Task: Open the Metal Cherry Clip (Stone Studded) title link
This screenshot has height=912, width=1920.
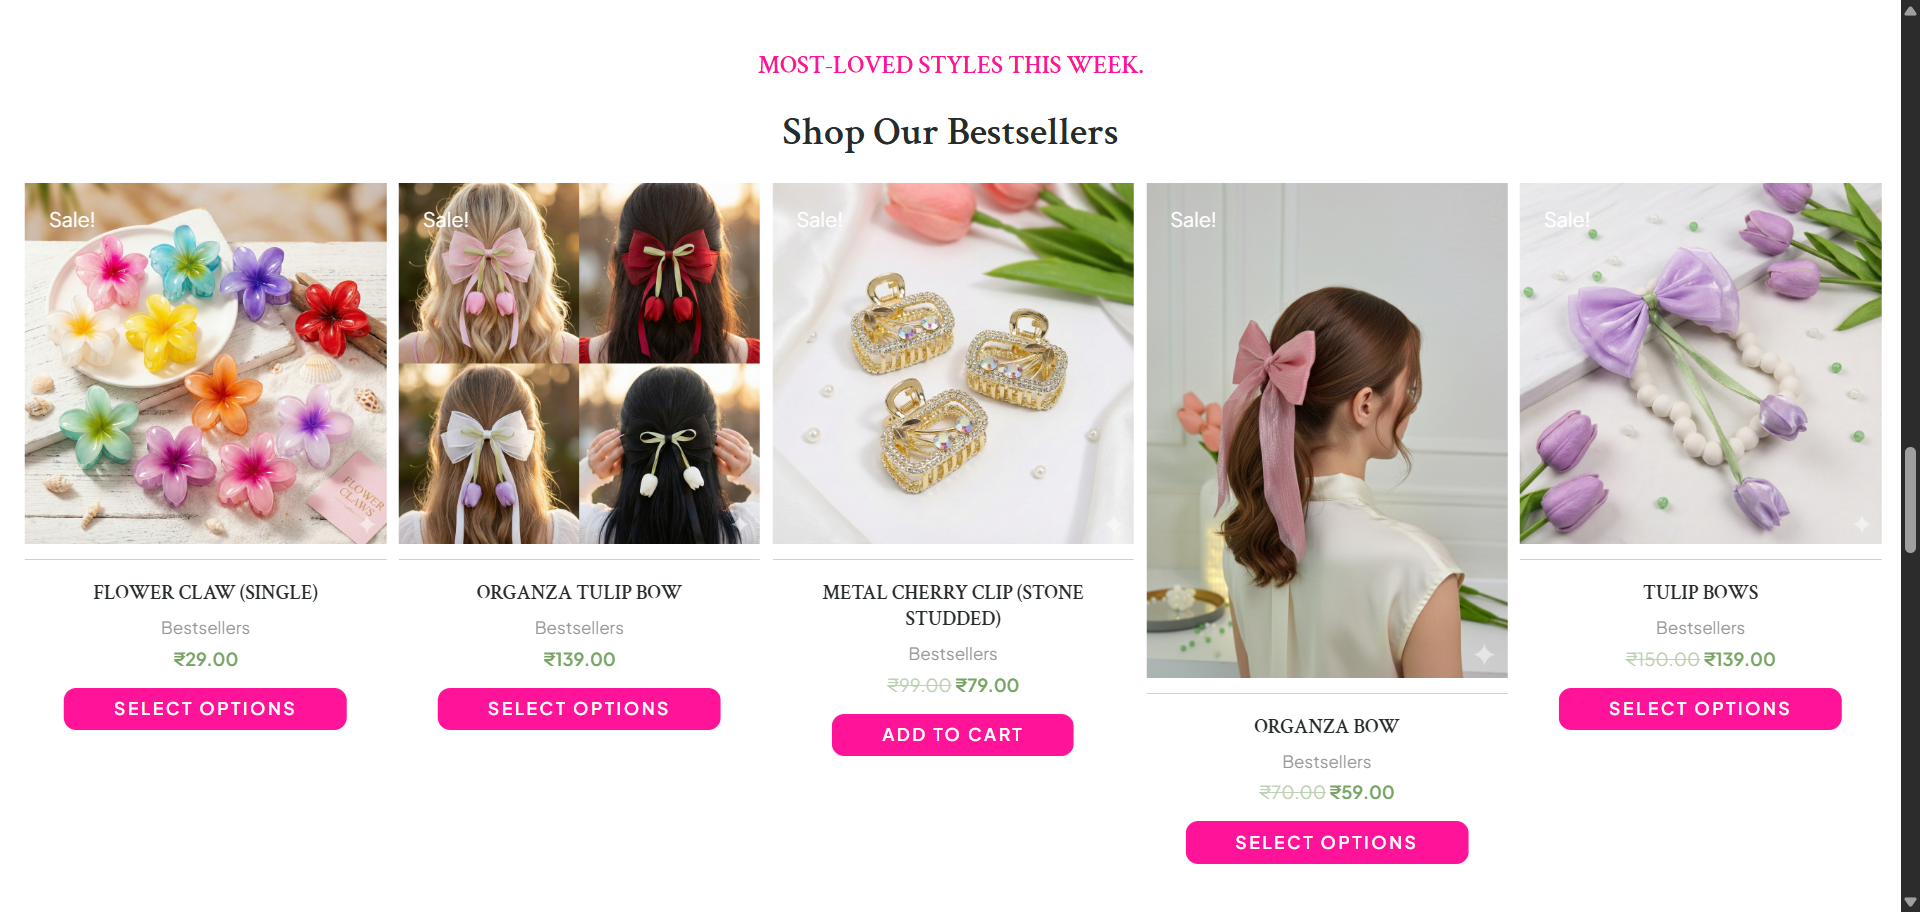Action: pyautogui.click(x=953, y=605)
